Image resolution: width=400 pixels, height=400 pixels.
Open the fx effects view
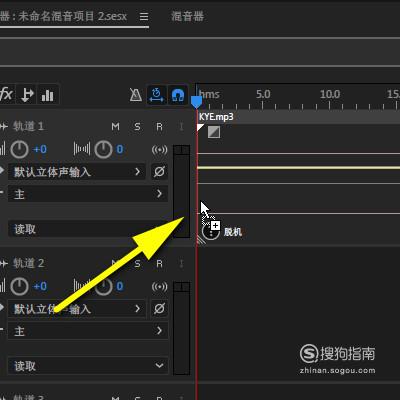[x=6, y=95]
